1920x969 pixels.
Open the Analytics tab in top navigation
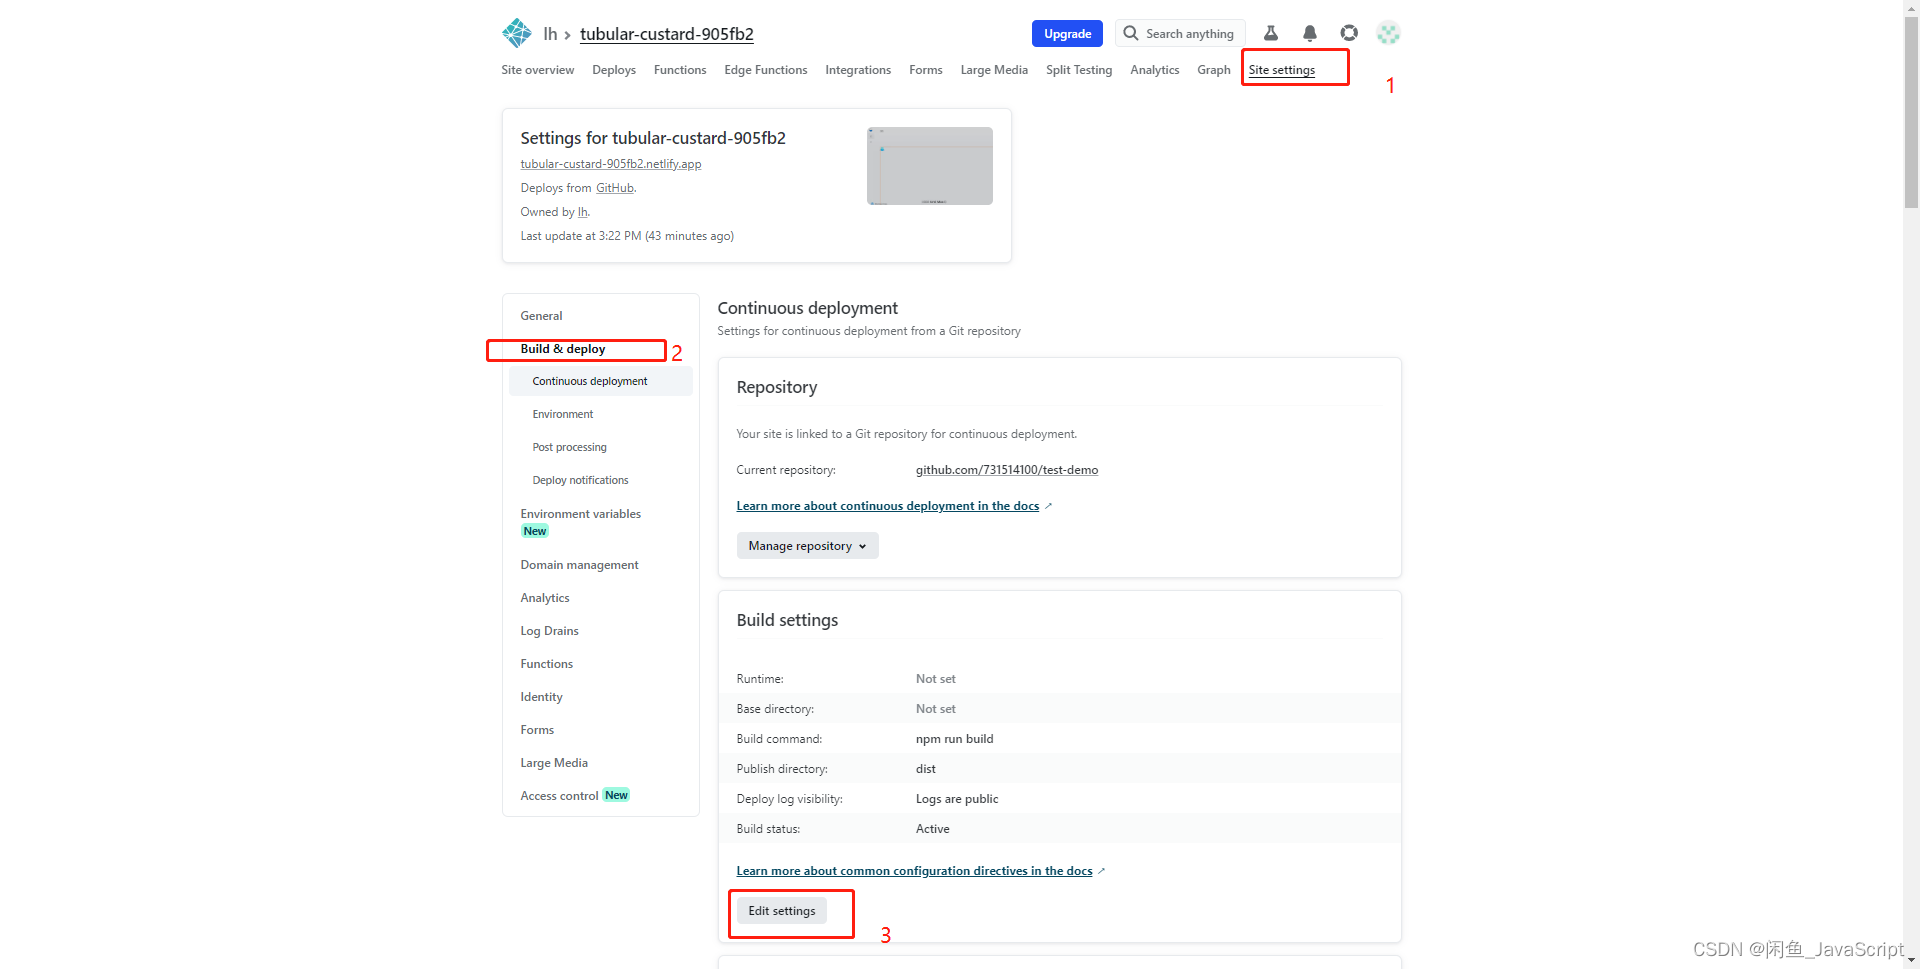[x=1155, y=70]
